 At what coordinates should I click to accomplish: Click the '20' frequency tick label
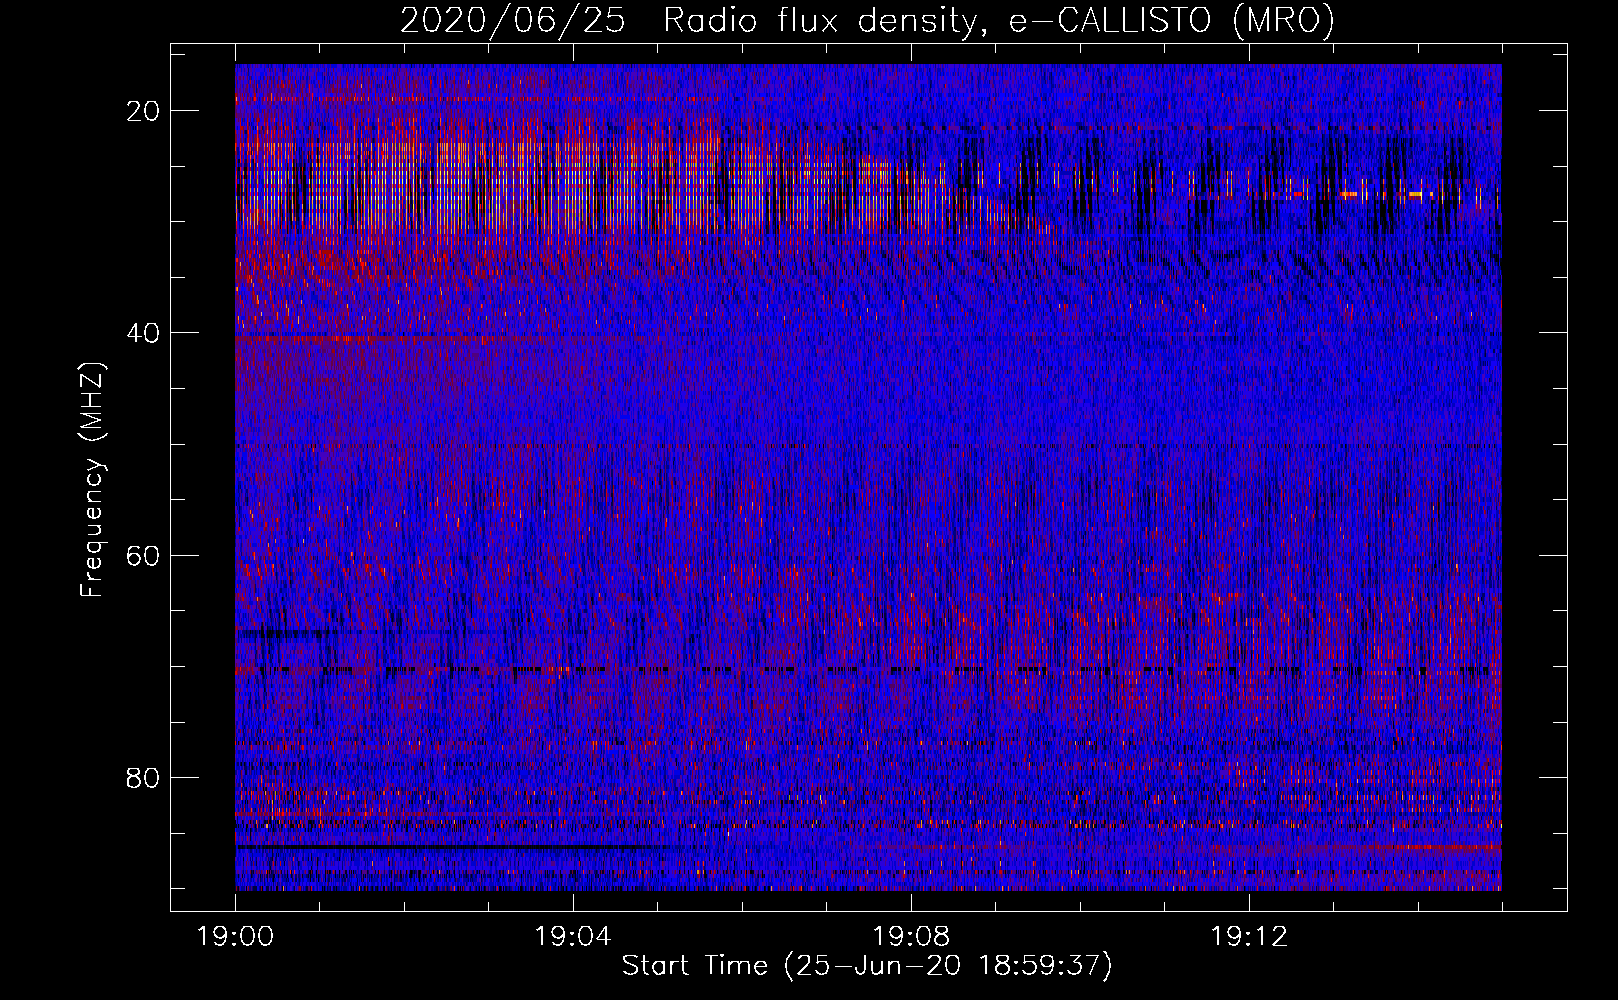[x=144, y=111]
